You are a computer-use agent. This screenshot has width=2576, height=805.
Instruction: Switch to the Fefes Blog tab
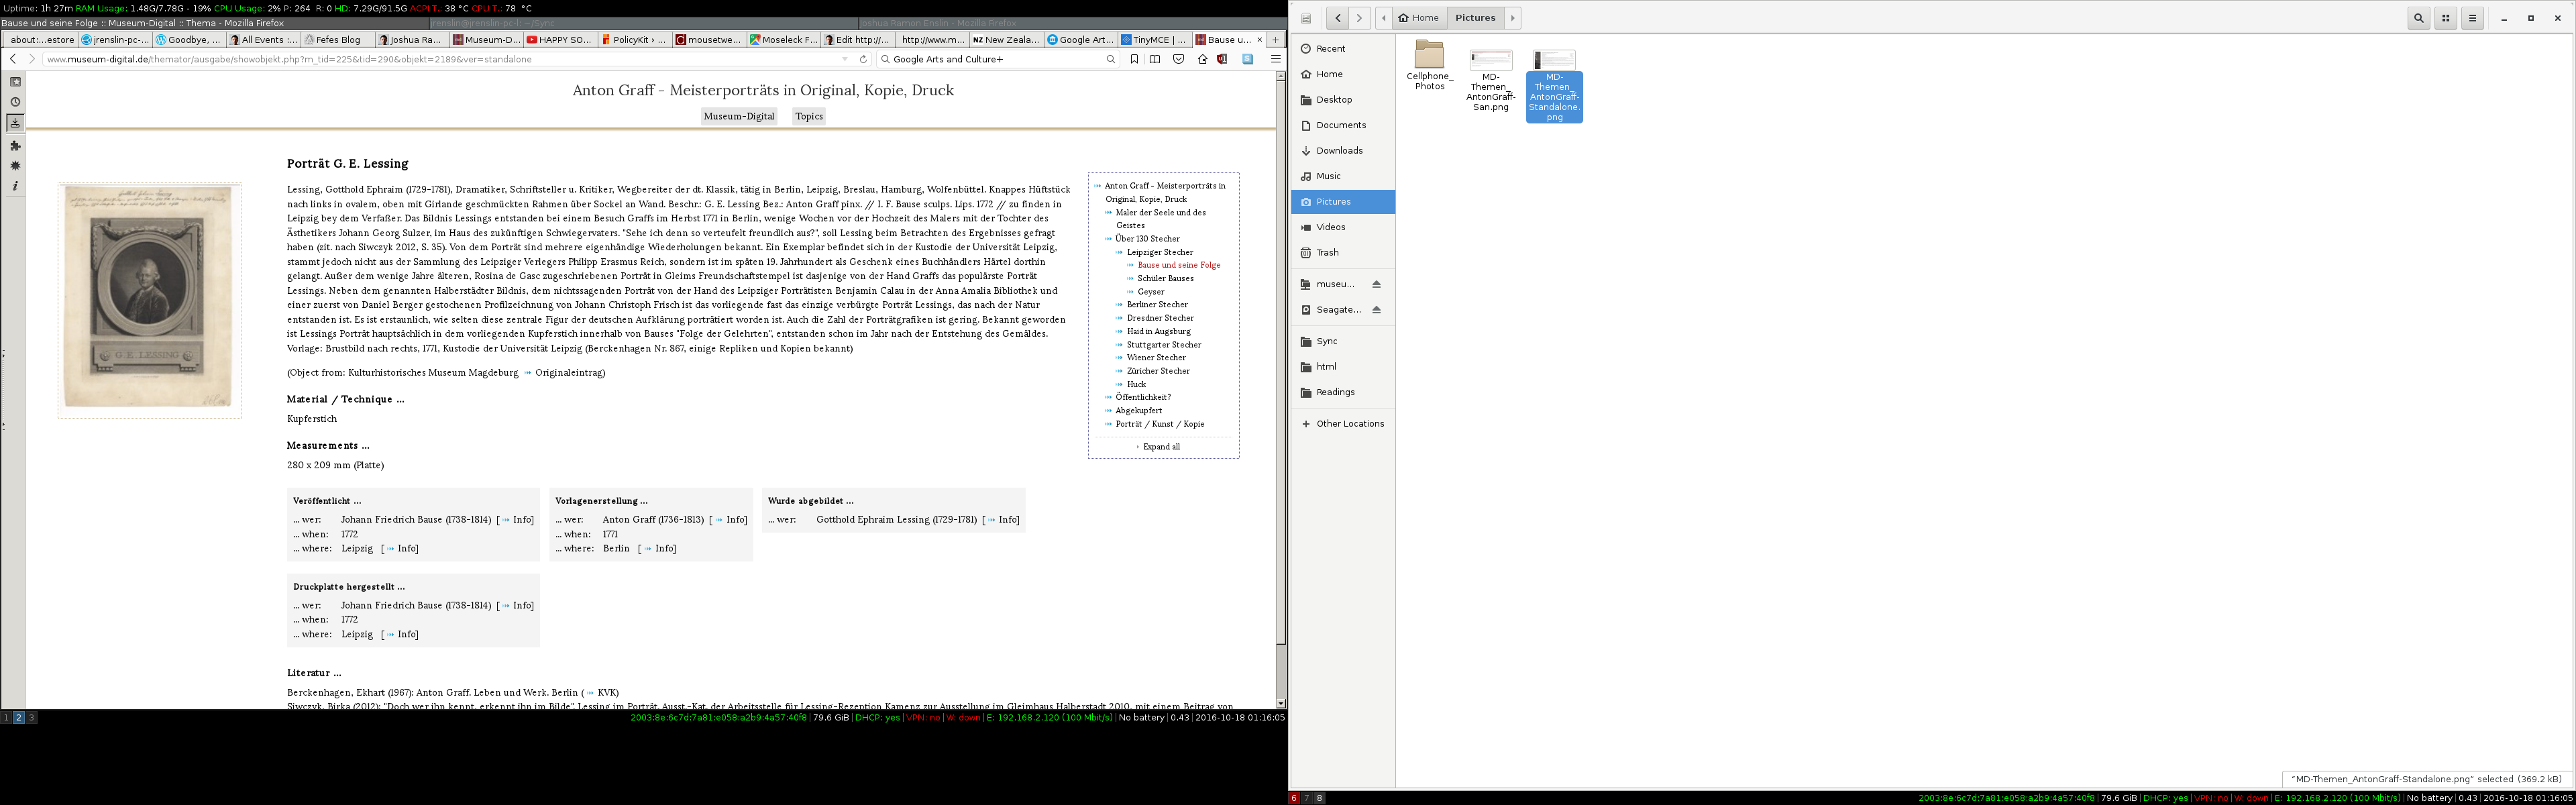338,40
